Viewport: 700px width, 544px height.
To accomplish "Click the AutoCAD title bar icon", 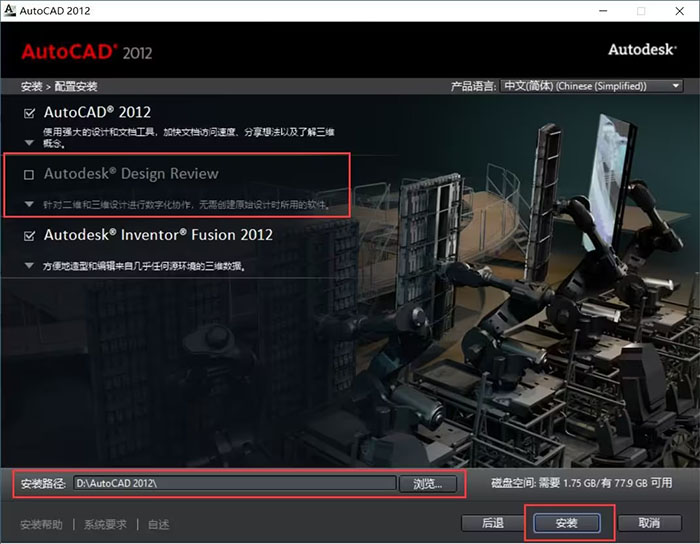I will click(x=9, y=10).
